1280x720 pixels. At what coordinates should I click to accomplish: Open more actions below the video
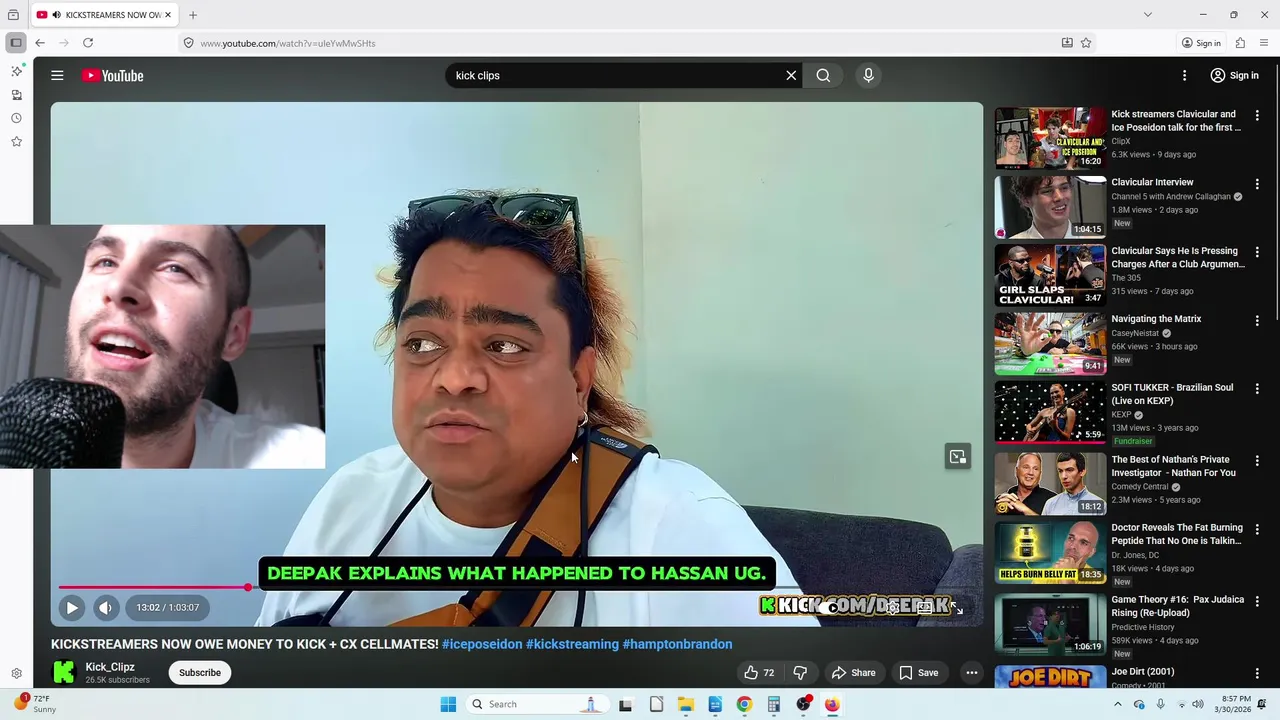tap(971, 673)
